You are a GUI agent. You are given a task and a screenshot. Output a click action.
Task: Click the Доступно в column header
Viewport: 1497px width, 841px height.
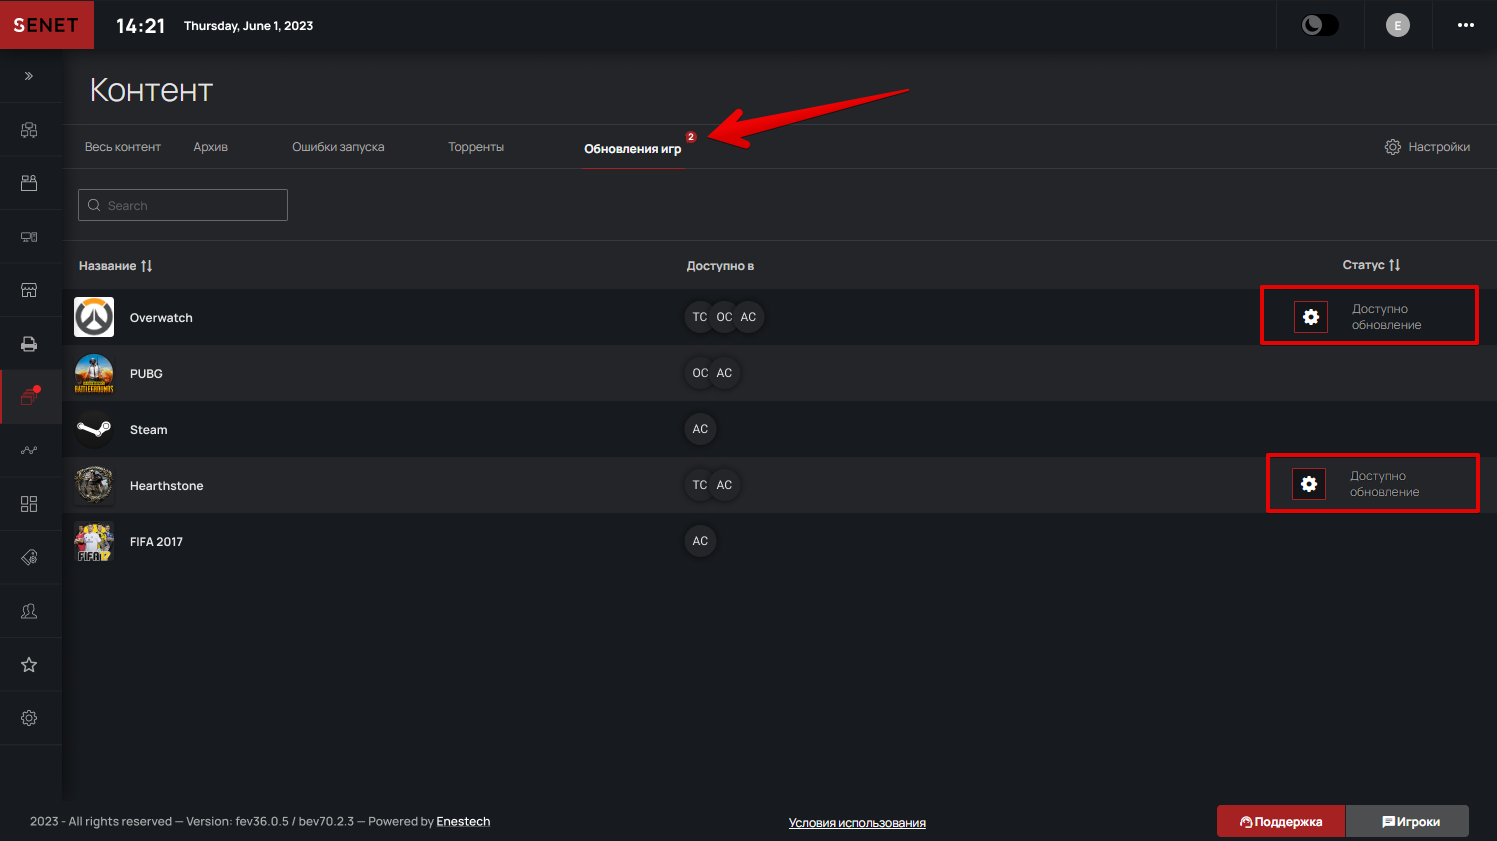click(x=720, y=266)
